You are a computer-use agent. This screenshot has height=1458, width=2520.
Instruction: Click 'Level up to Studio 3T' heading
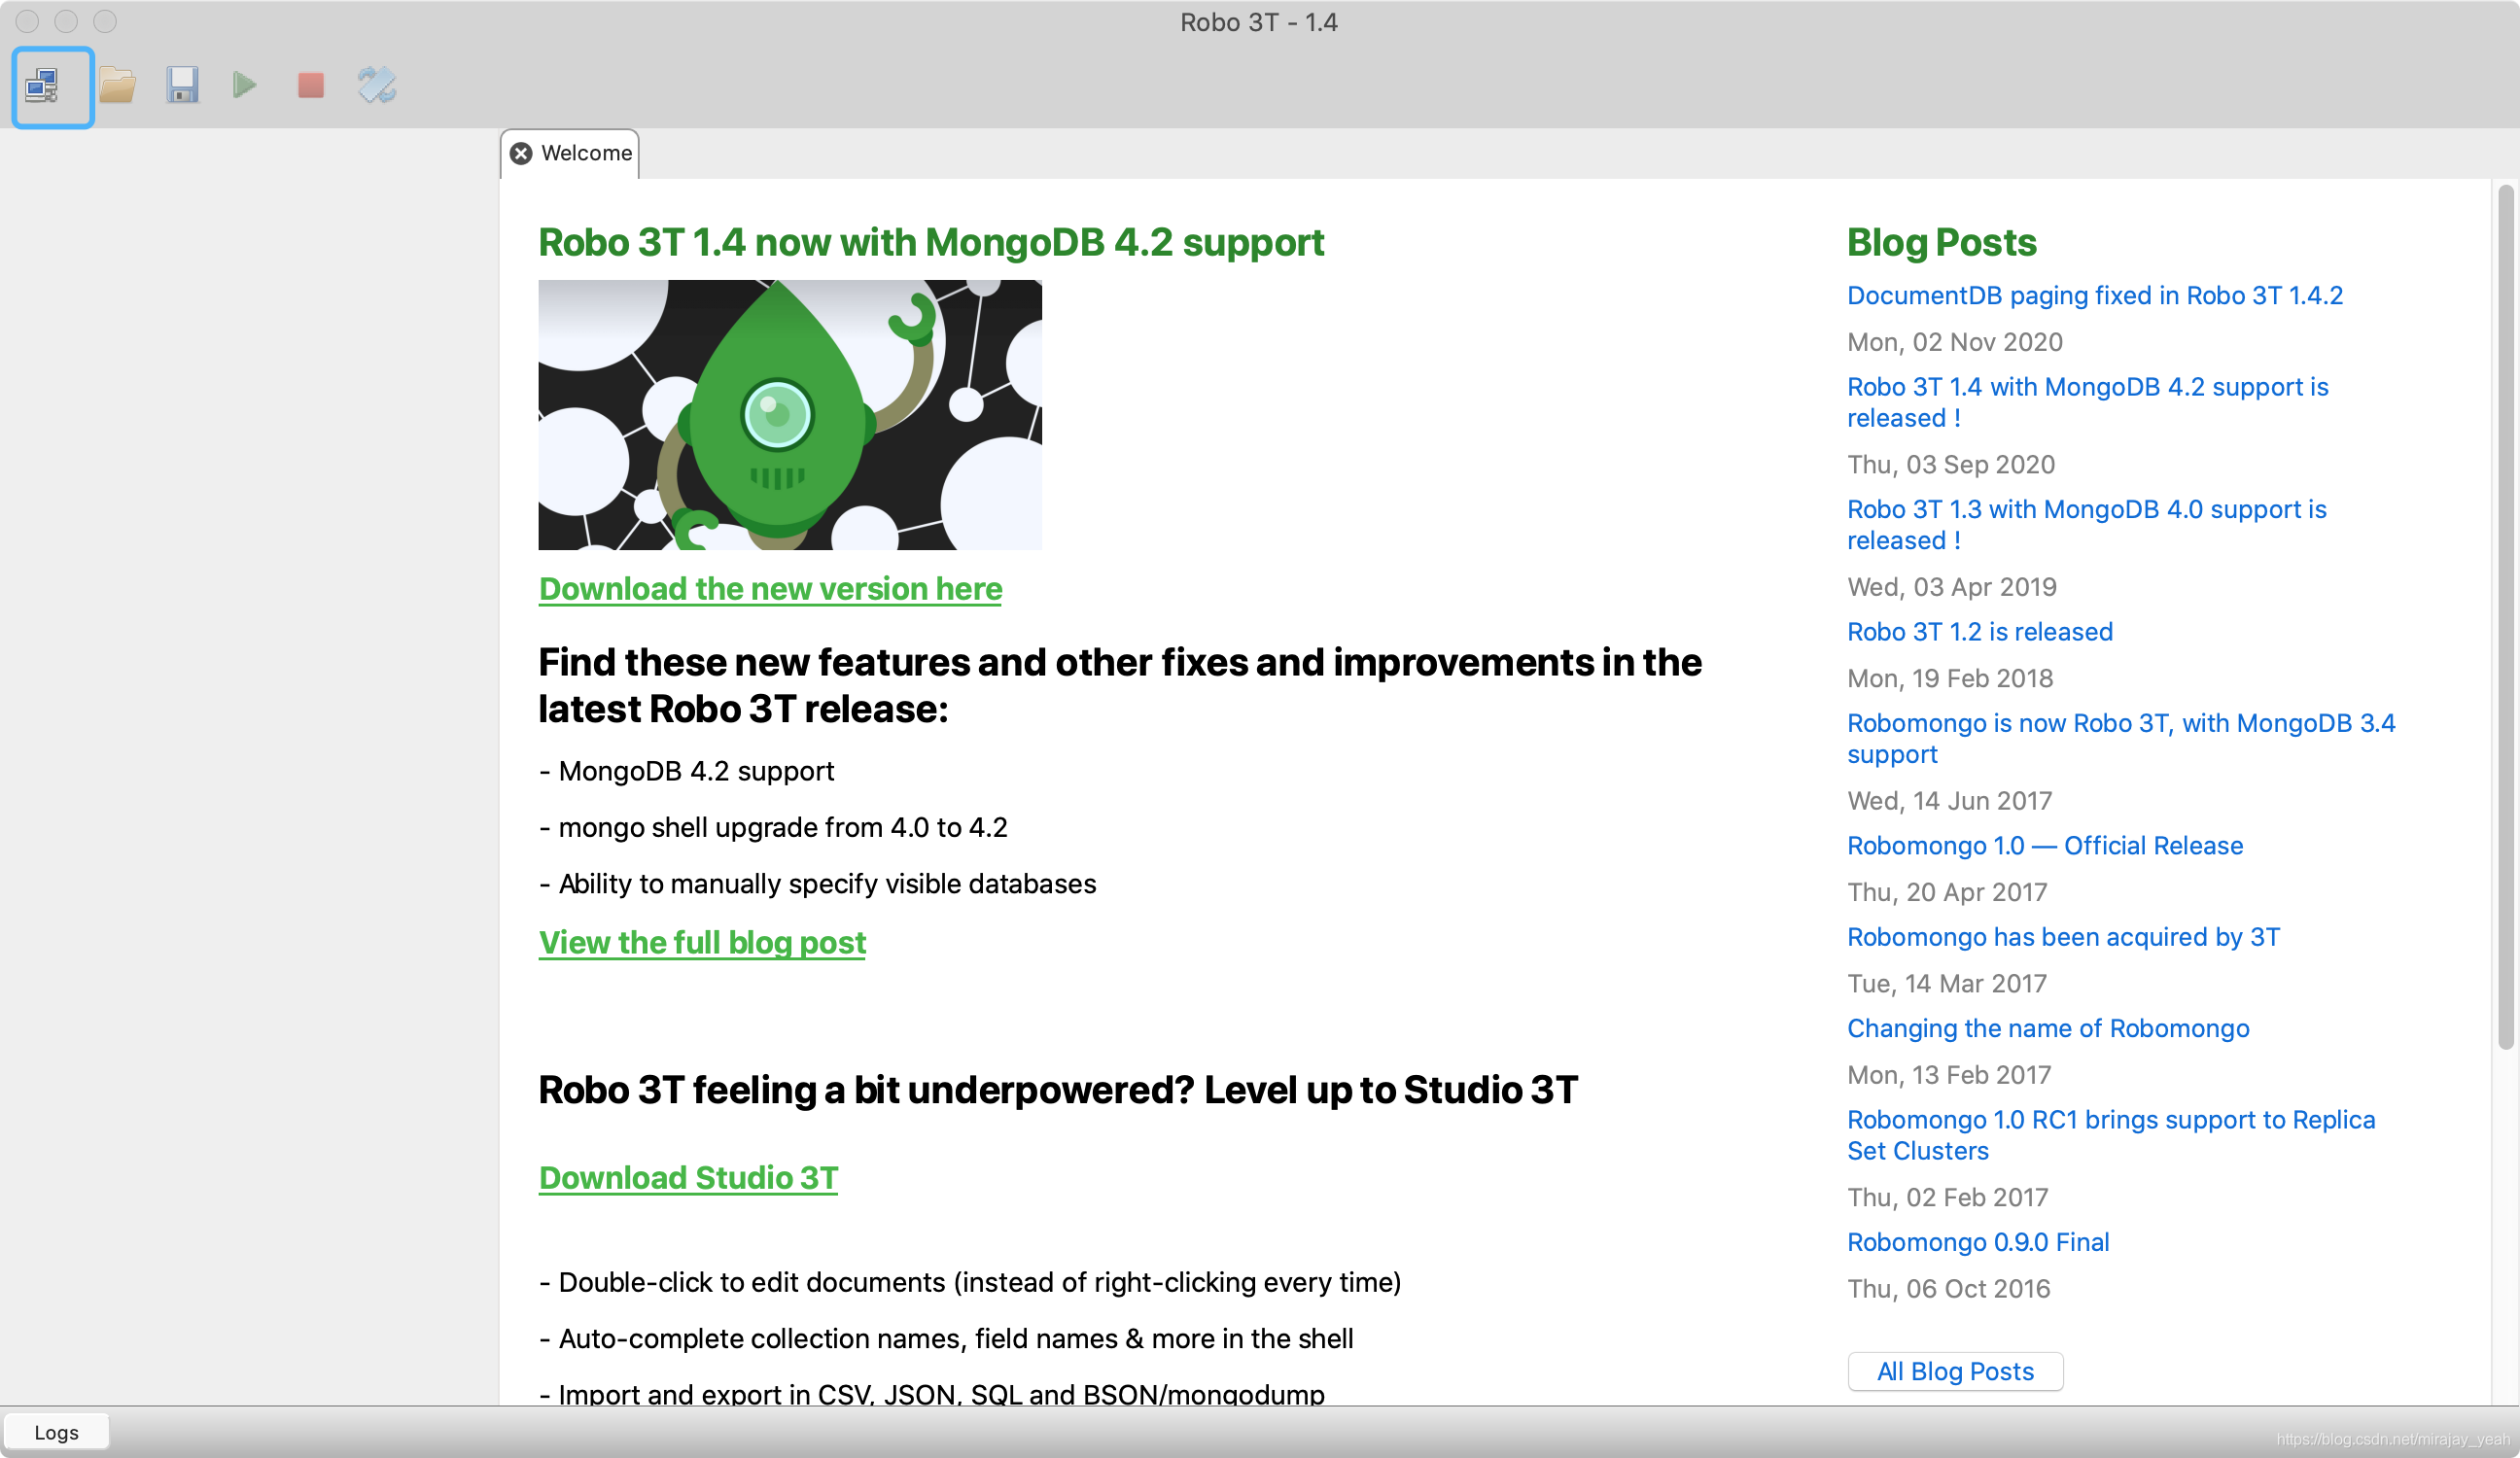click(x=1390, y=1090)
